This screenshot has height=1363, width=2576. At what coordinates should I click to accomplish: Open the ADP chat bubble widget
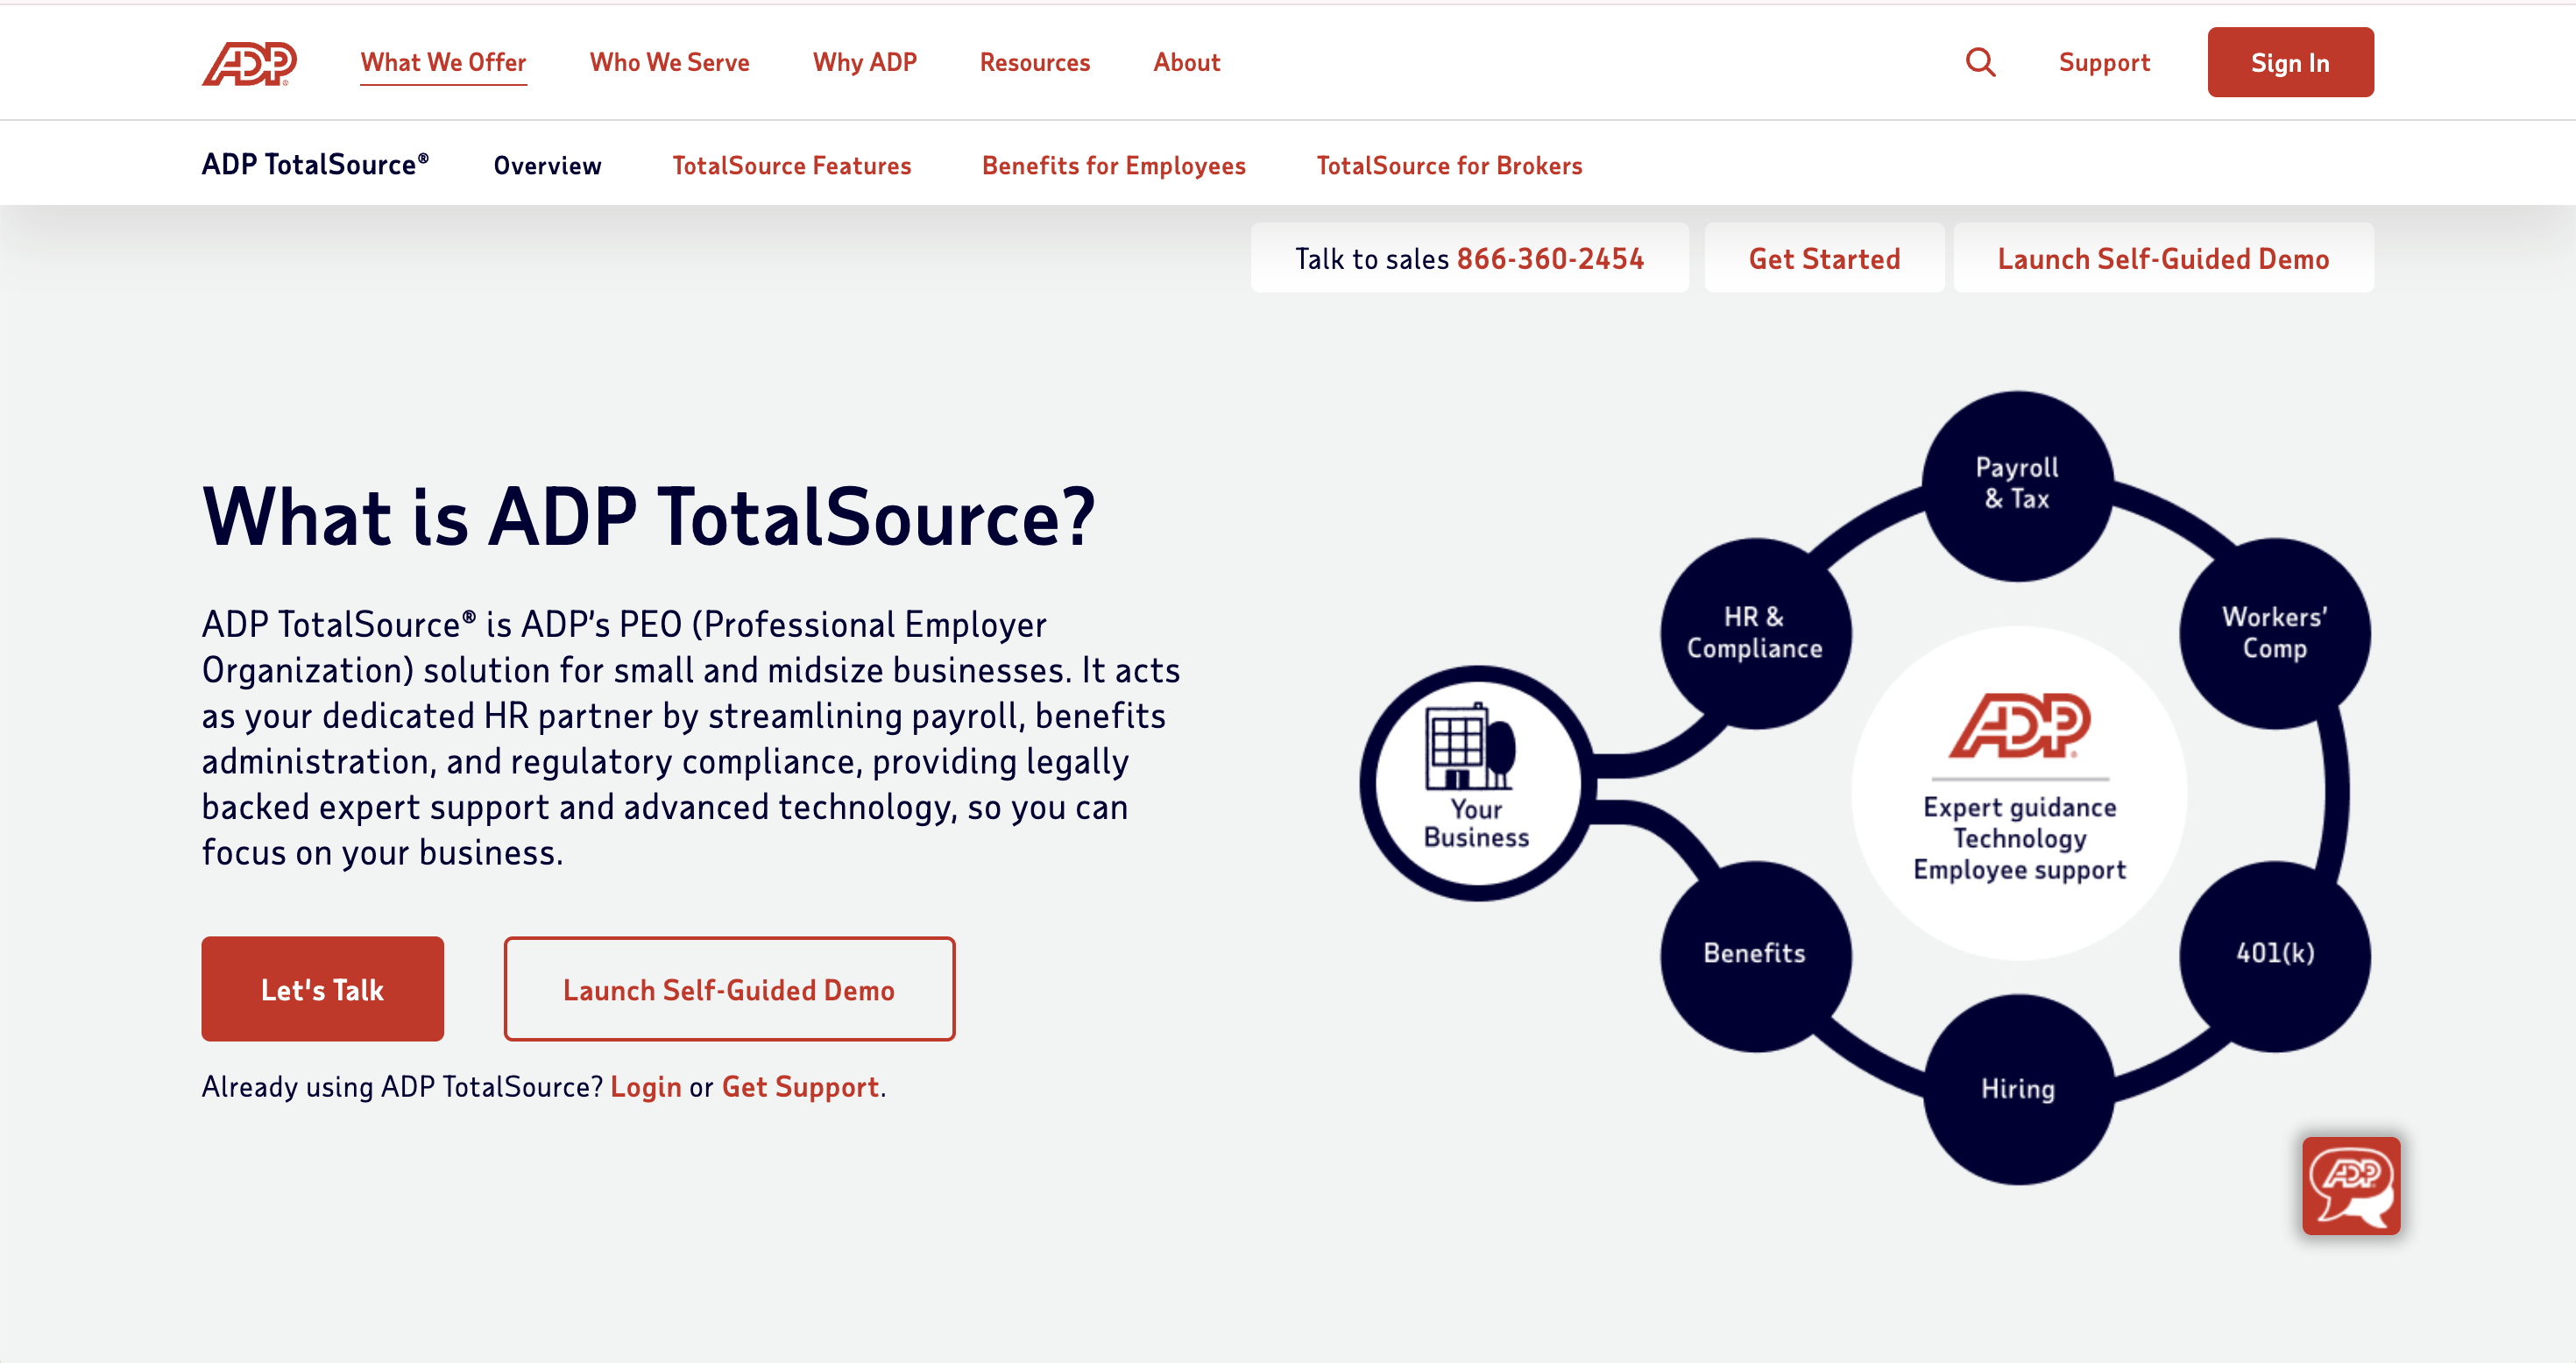point(2350,1185)
